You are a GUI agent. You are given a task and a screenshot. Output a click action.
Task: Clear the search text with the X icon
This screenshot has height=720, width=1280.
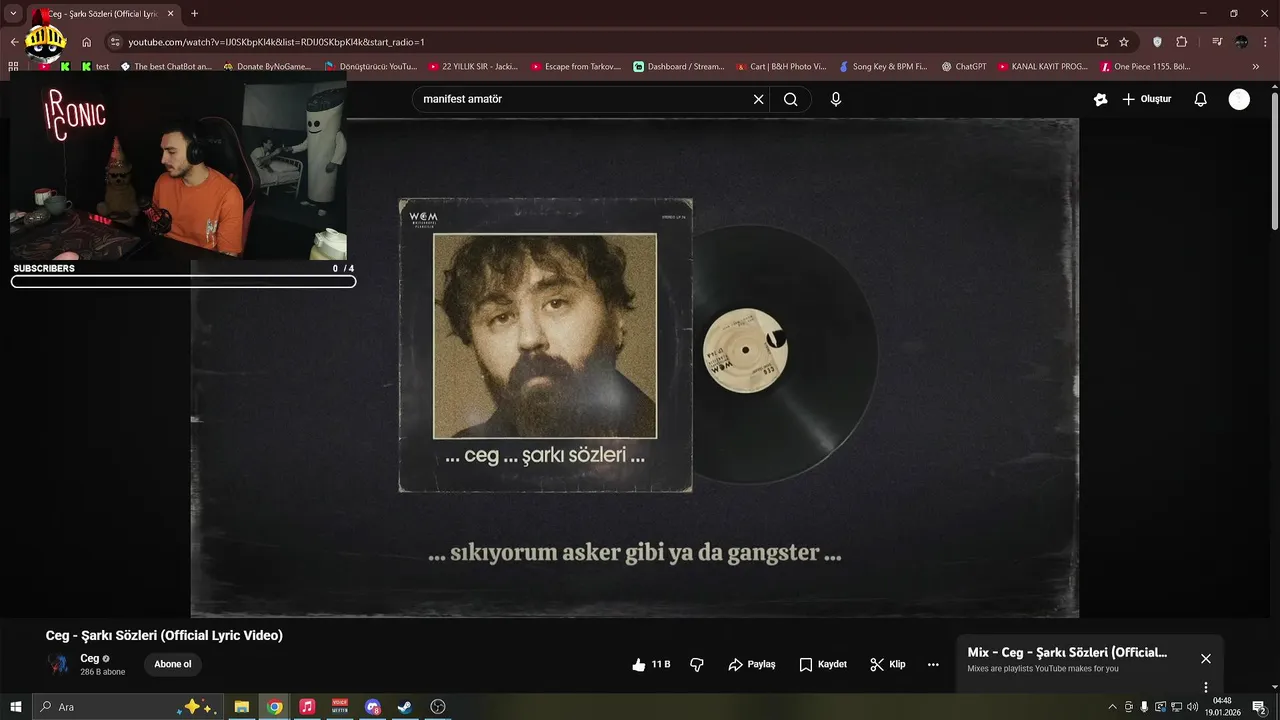pos(759,99)
